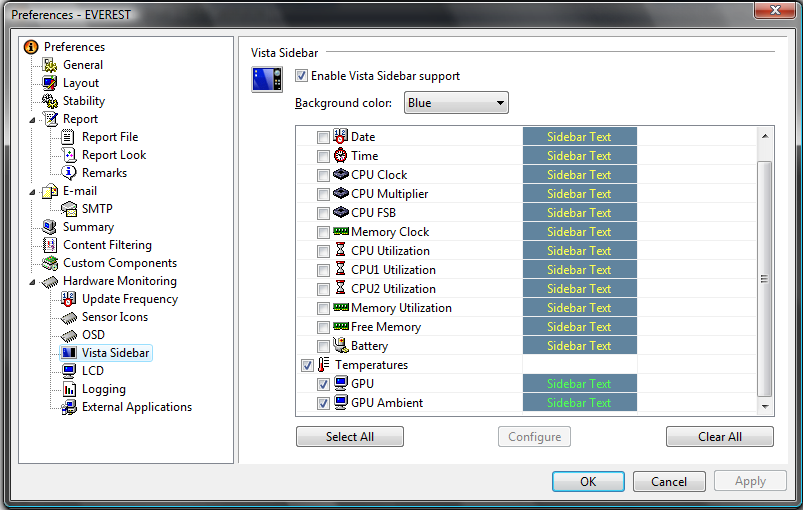Click the Logging chart icon
The height and width of the screenshot is (510, 803).
click(x=69, y=389)
